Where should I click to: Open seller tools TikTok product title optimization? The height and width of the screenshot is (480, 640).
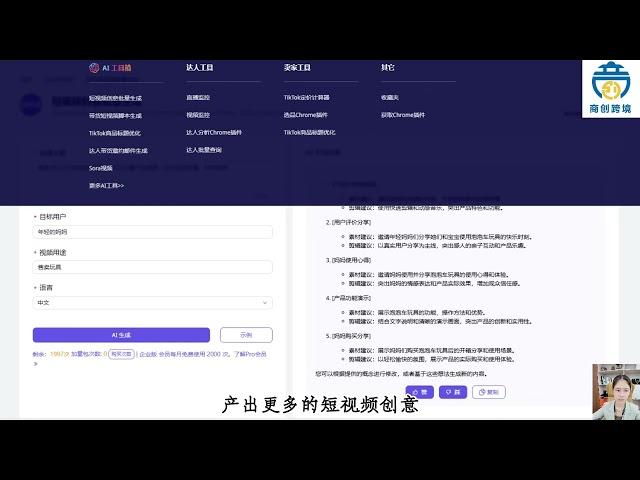tap(309, 133)
